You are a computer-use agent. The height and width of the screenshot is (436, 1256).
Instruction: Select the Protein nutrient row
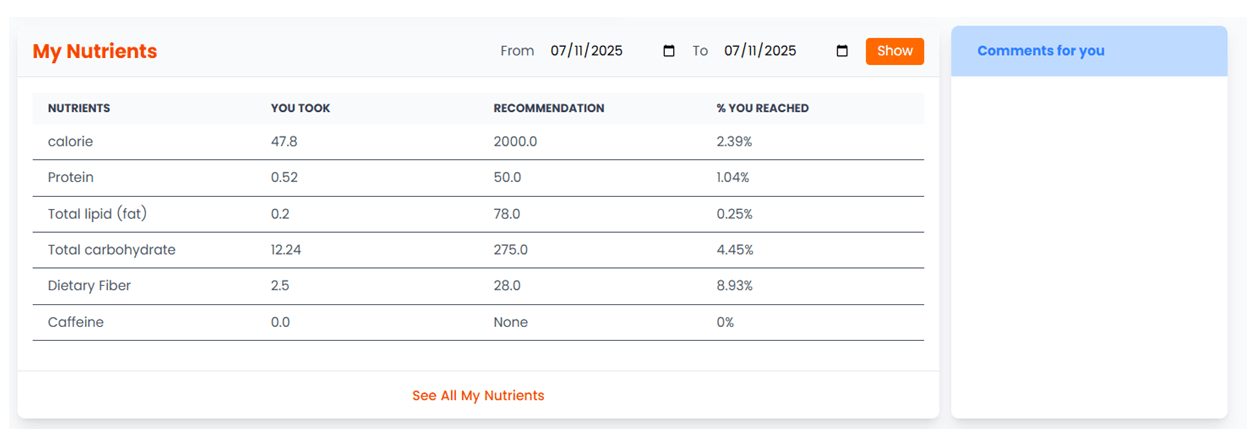(x=478, y=178)
